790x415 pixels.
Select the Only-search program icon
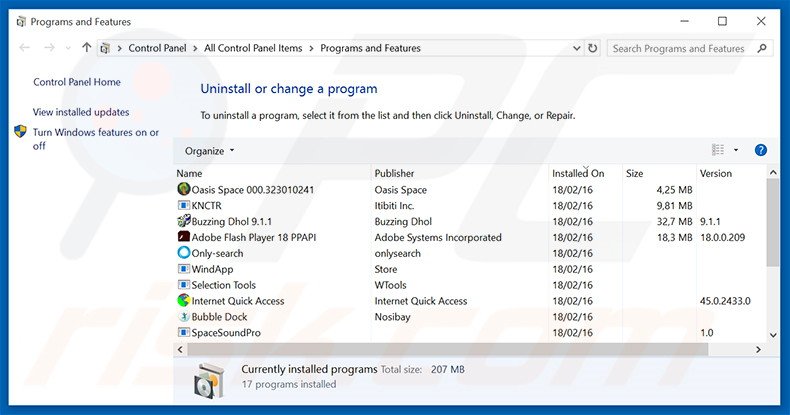[183, 253]
